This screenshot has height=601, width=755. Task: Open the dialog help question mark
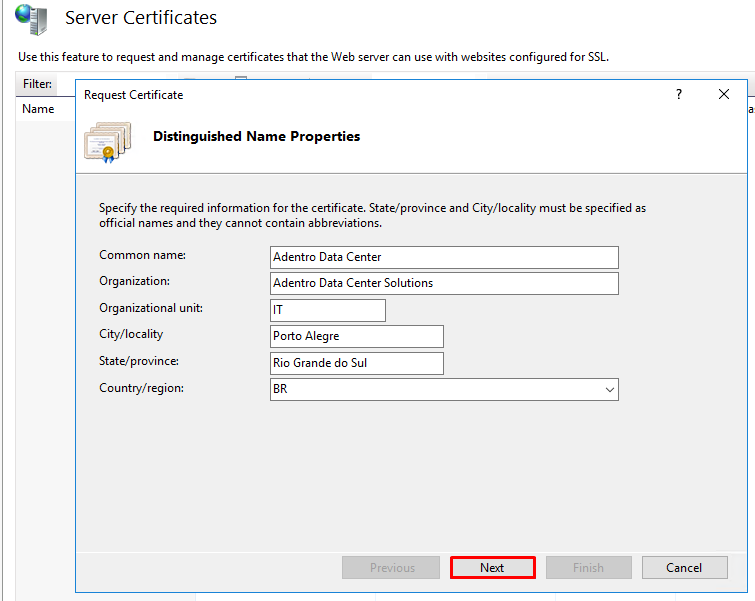click(x=679, y=94)
